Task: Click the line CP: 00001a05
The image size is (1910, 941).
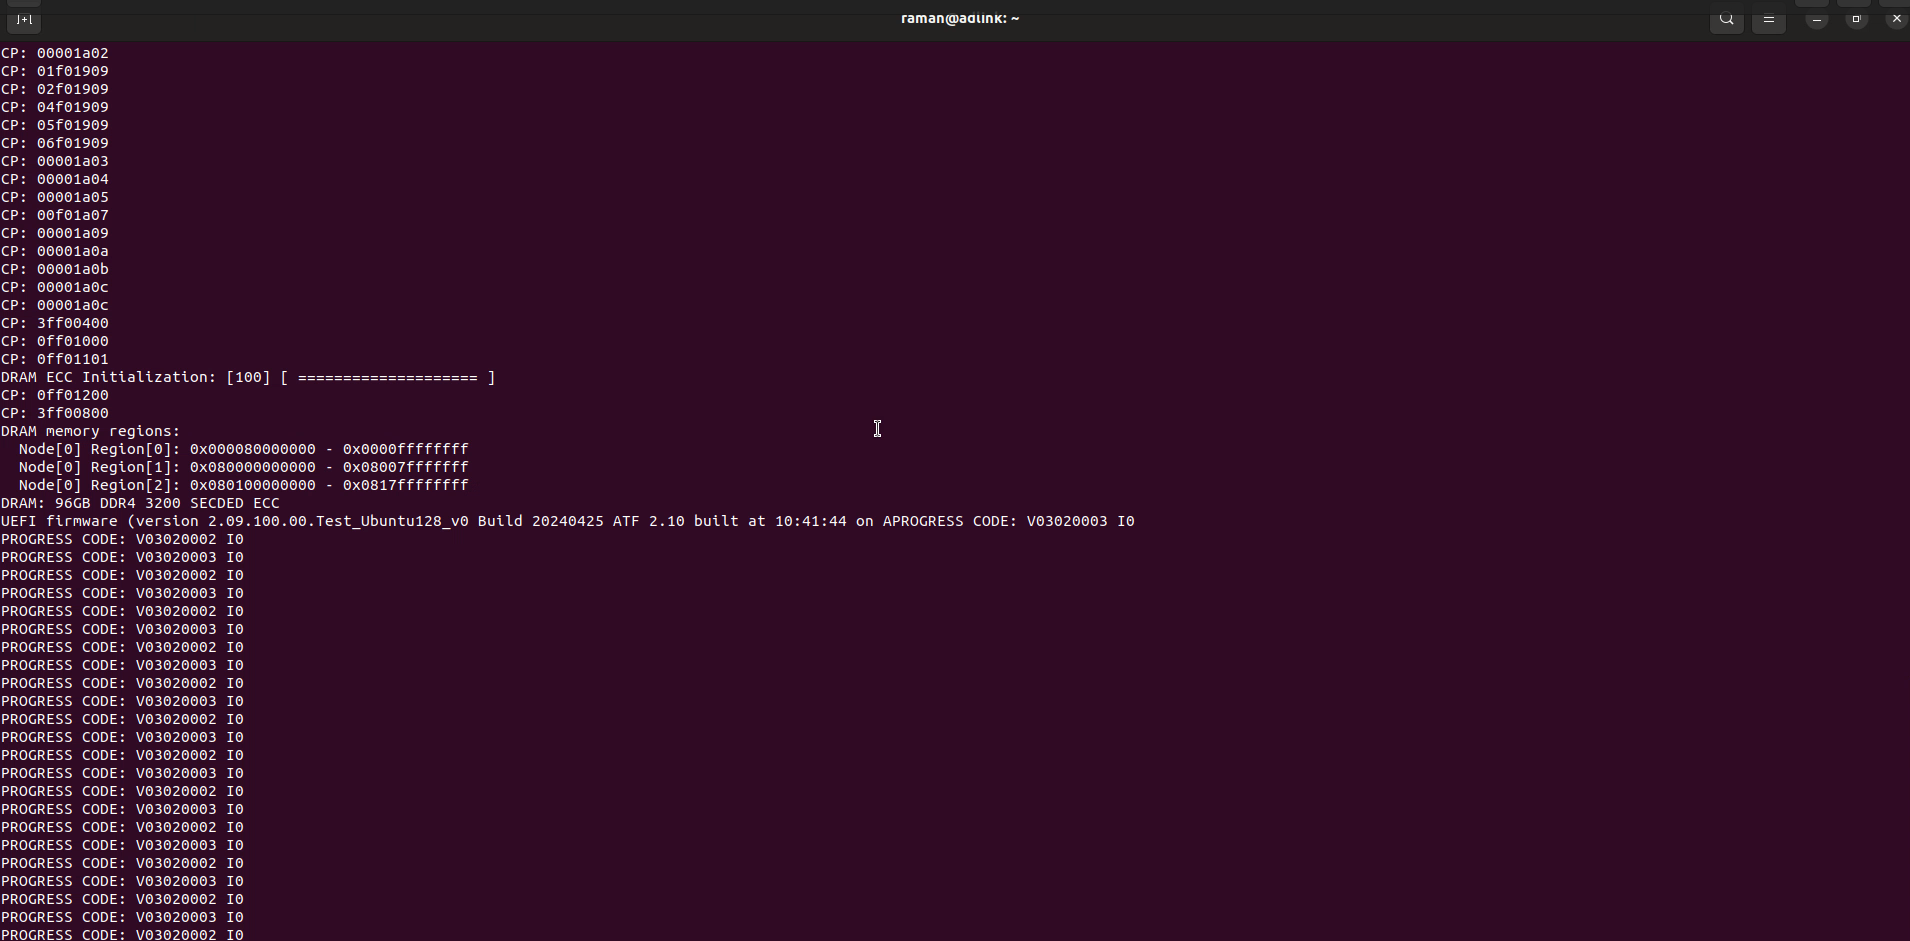Action: 55,197
